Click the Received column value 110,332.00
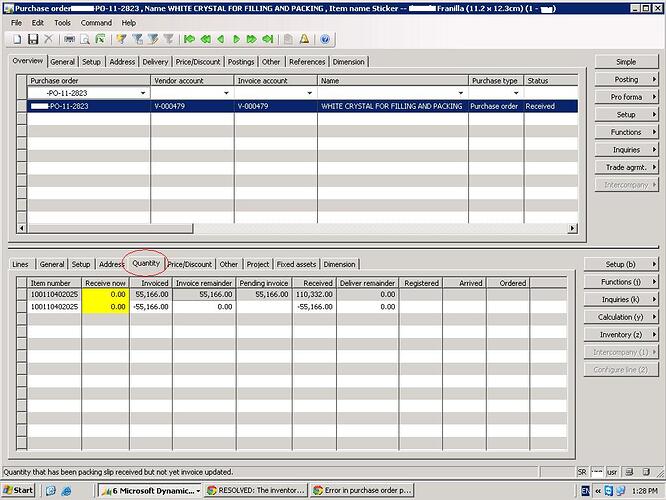The width and height of the screenshot is (666, 500). (314, 294)
